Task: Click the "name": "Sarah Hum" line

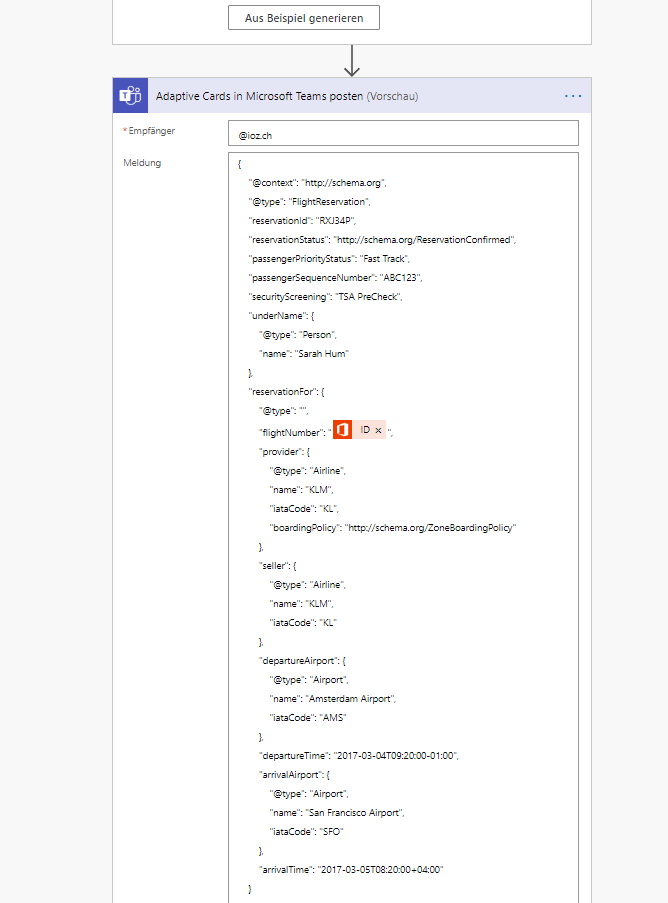Action: click(x=304, y=354)
